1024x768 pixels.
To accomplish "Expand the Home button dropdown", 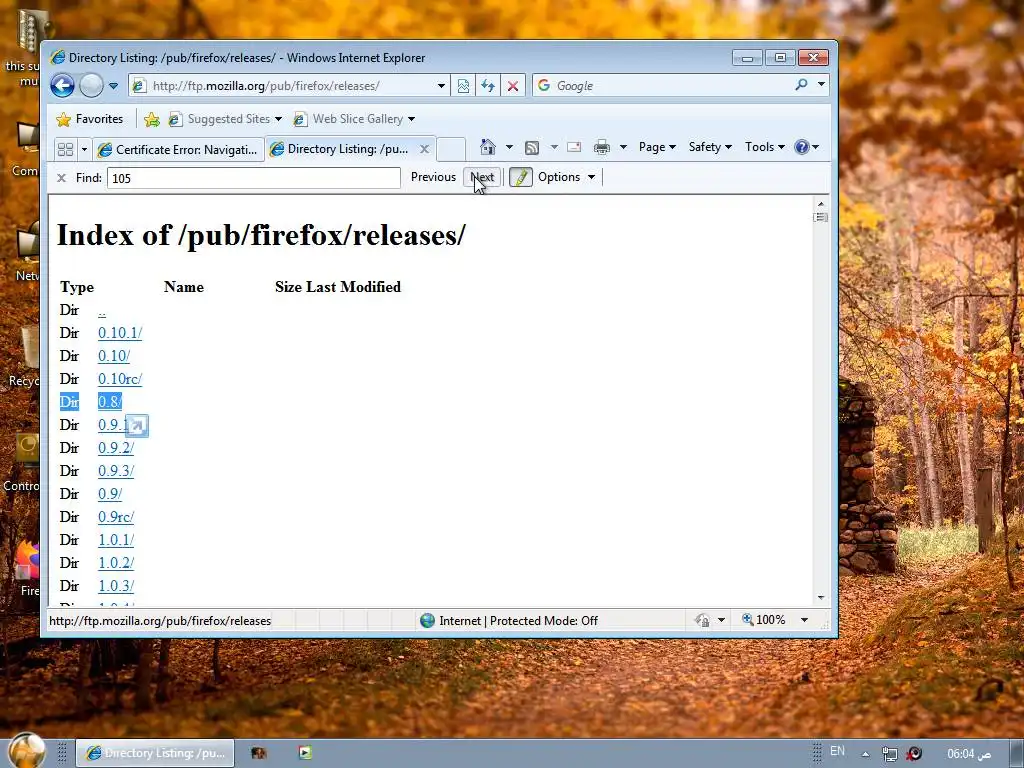I will click(x=509, y=147).
